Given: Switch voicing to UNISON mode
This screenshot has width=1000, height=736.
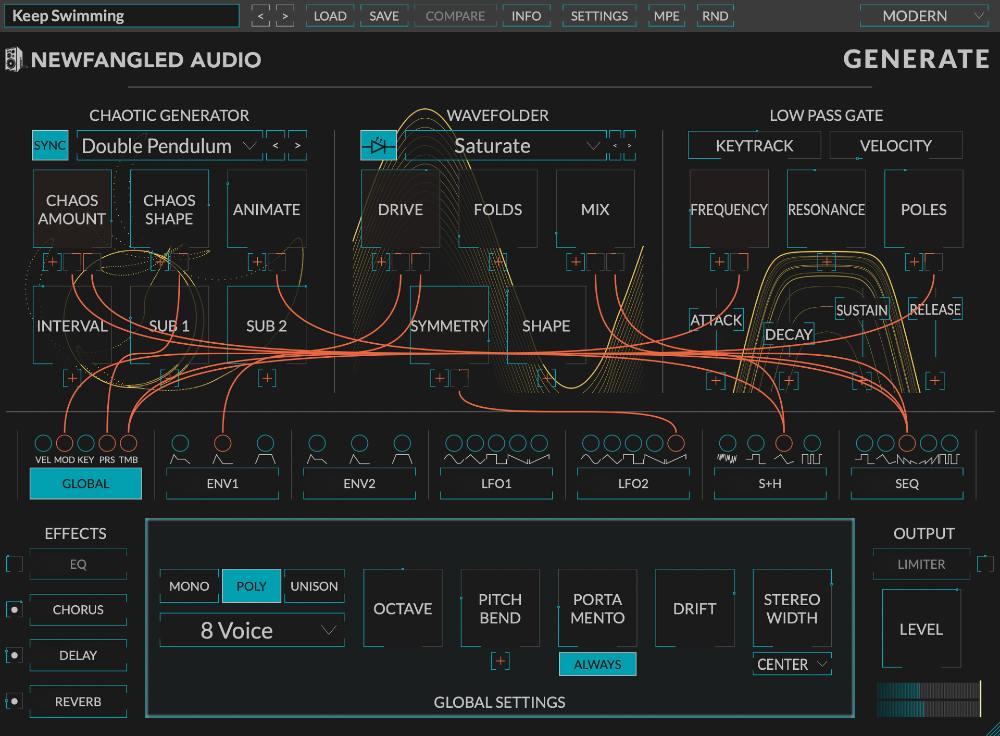Looking at the screenshot, I should tap(314, 586).
